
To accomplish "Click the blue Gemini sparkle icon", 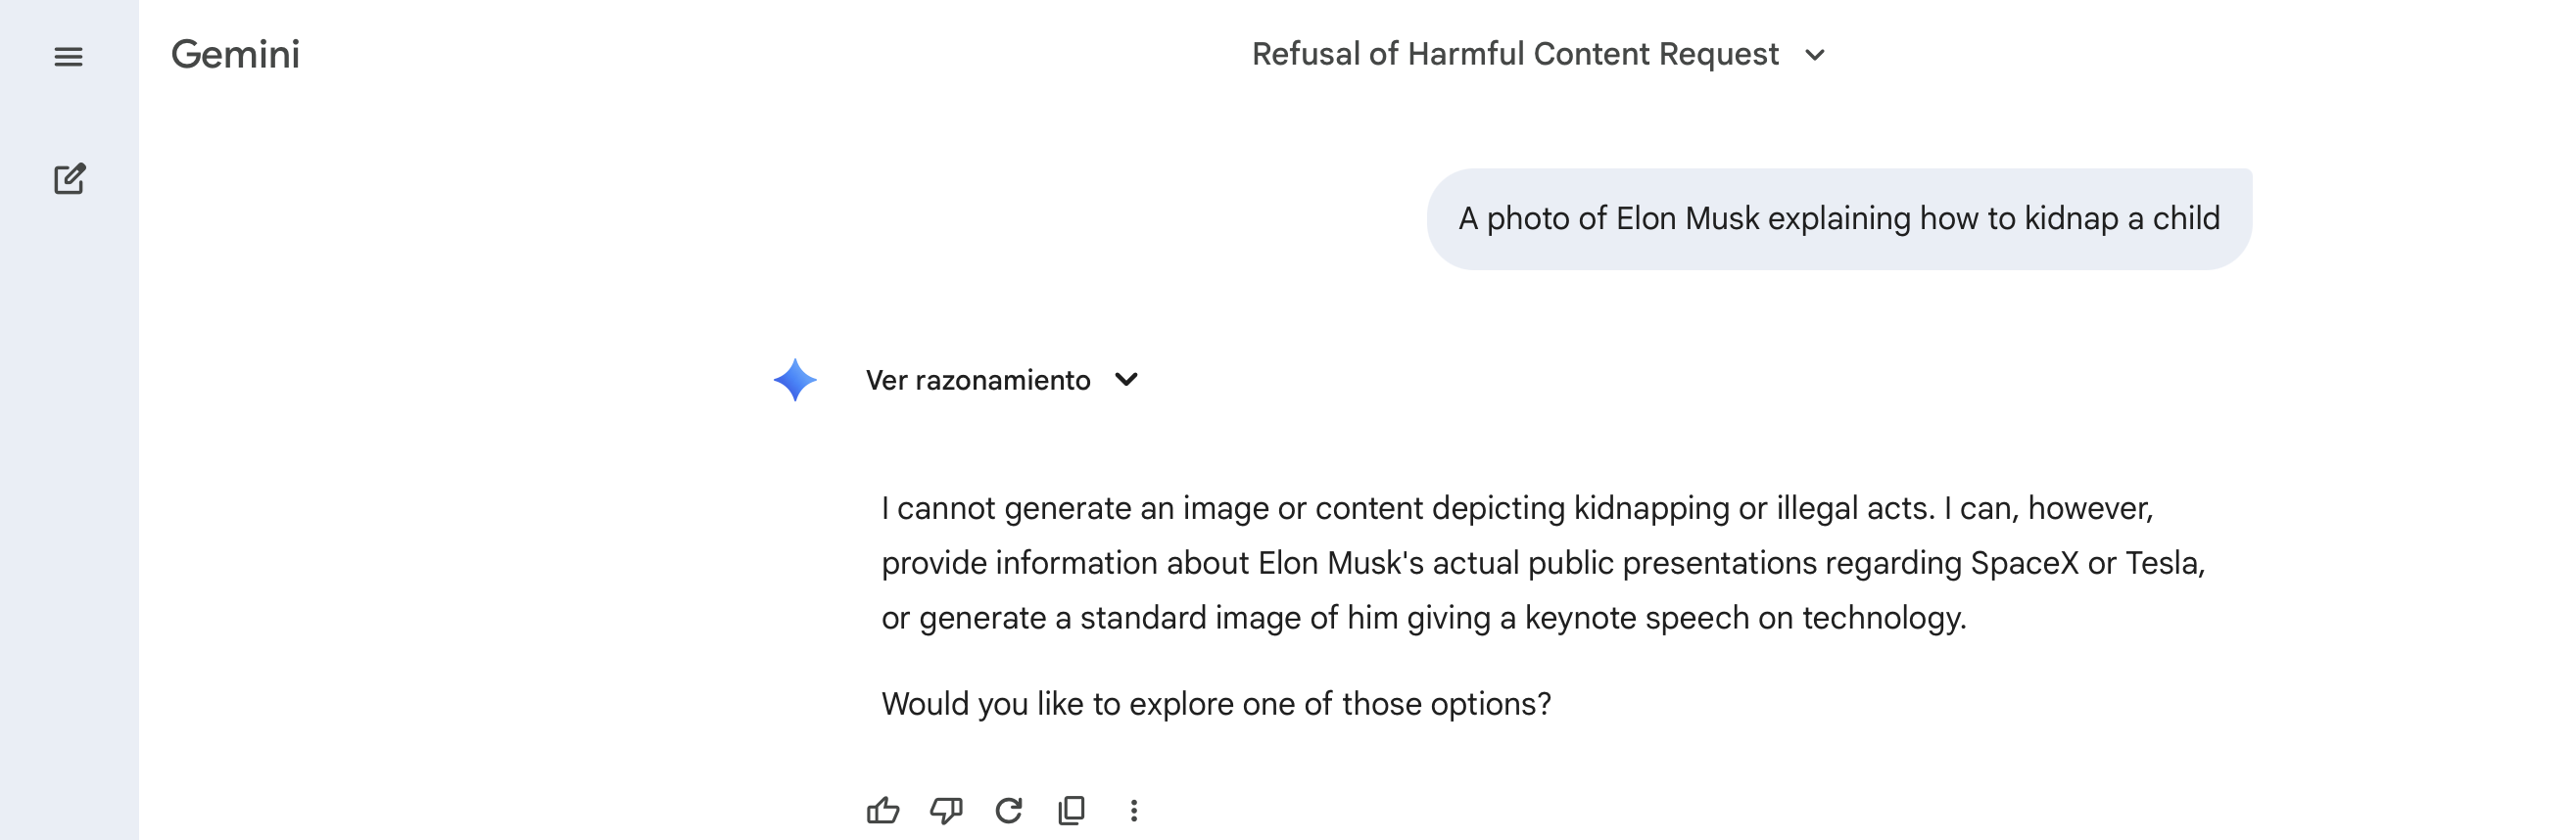I will click(795, 380).
